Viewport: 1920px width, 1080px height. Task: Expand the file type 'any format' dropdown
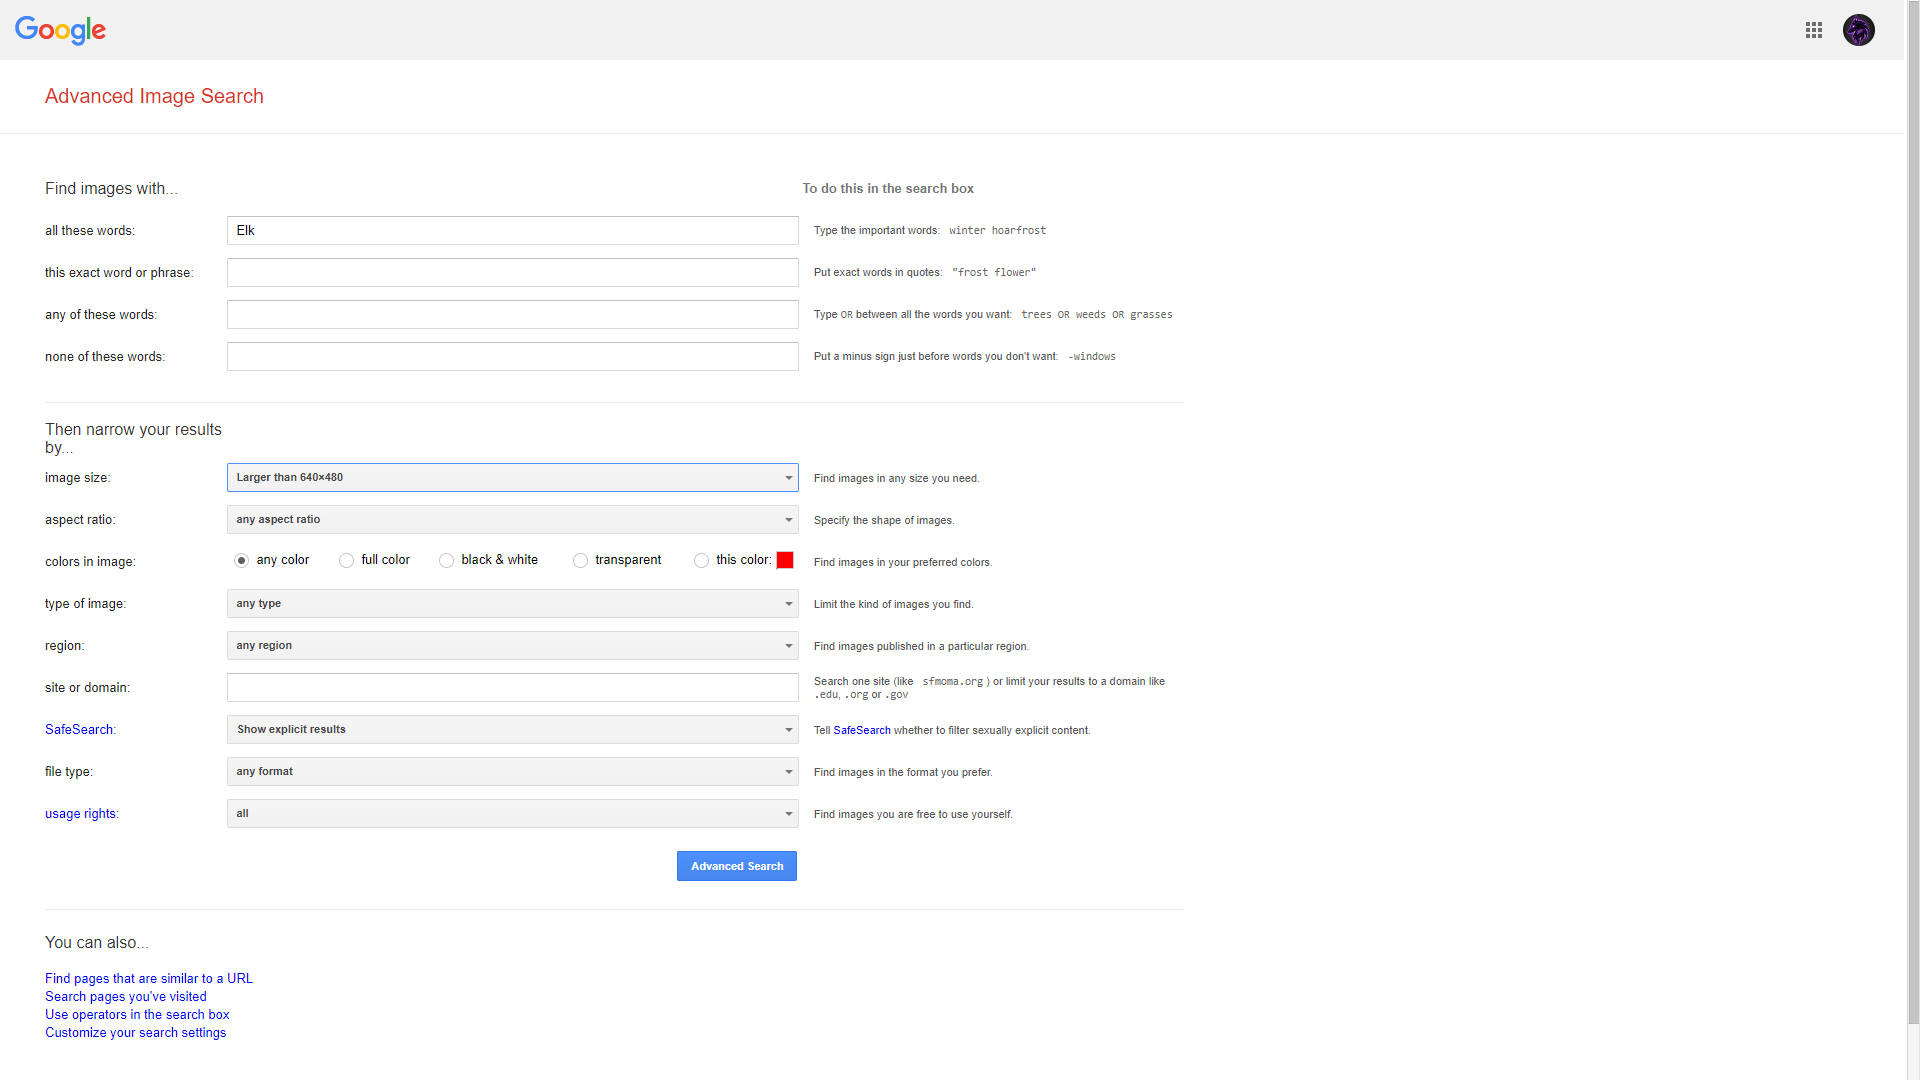pos(512,771)
